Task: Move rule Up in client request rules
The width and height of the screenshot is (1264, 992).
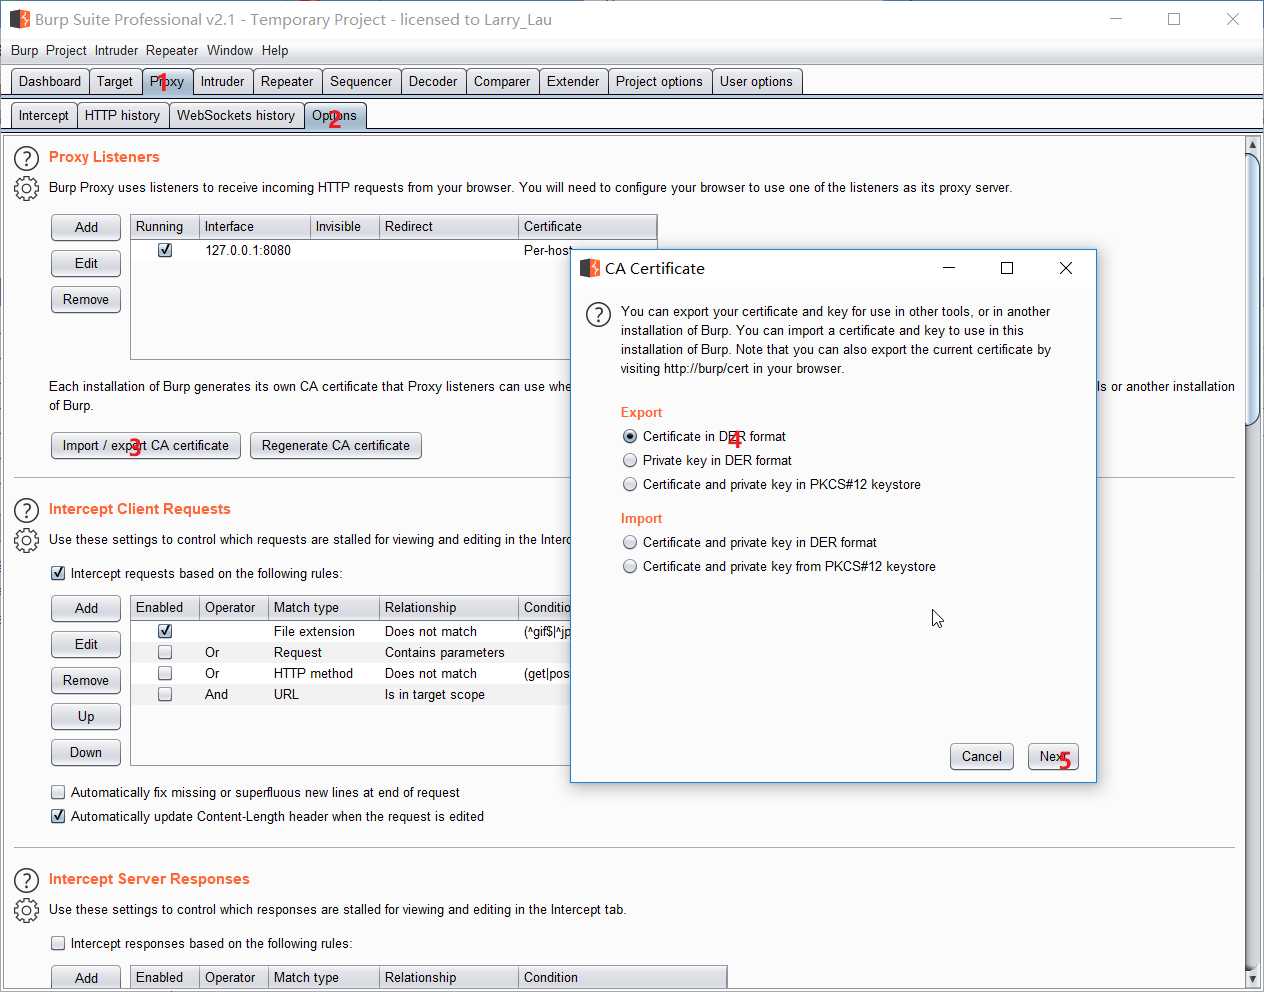Action: (x=86, y=716)
